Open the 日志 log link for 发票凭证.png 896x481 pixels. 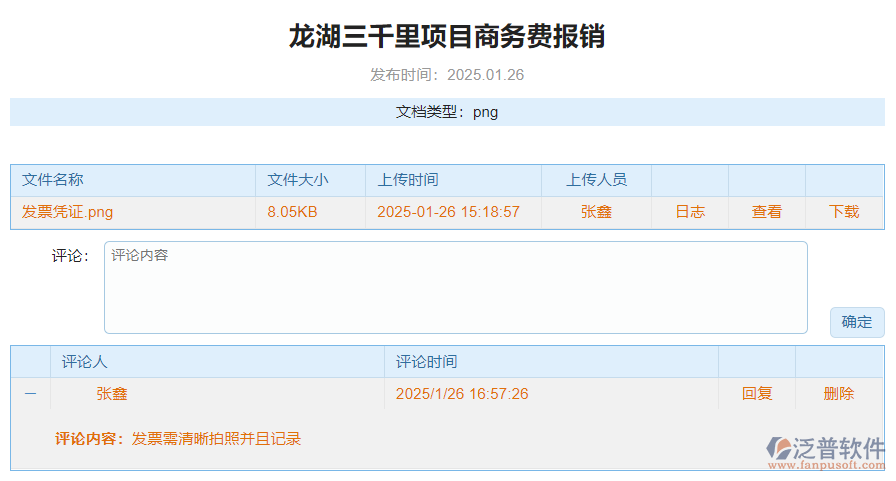(x=690, y=212)
